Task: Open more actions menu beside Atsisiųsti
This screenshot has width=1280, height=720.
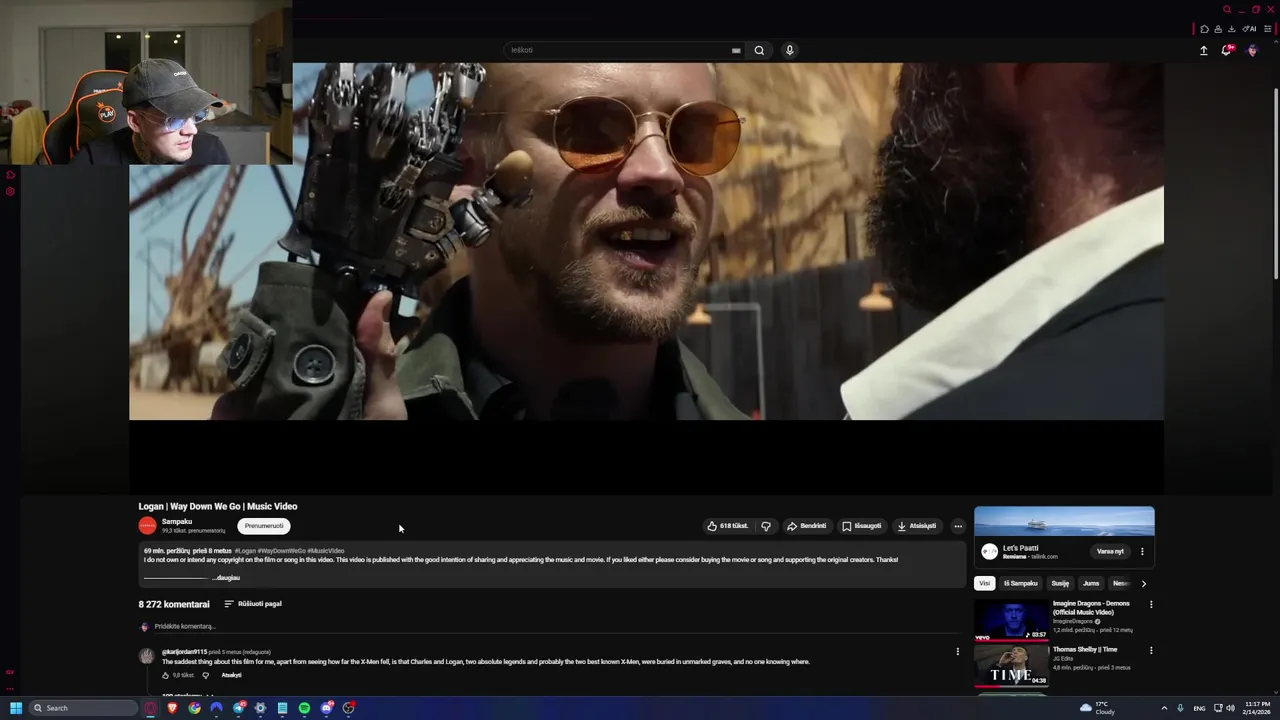Action: pyautogui.click(x=958, y=526)
